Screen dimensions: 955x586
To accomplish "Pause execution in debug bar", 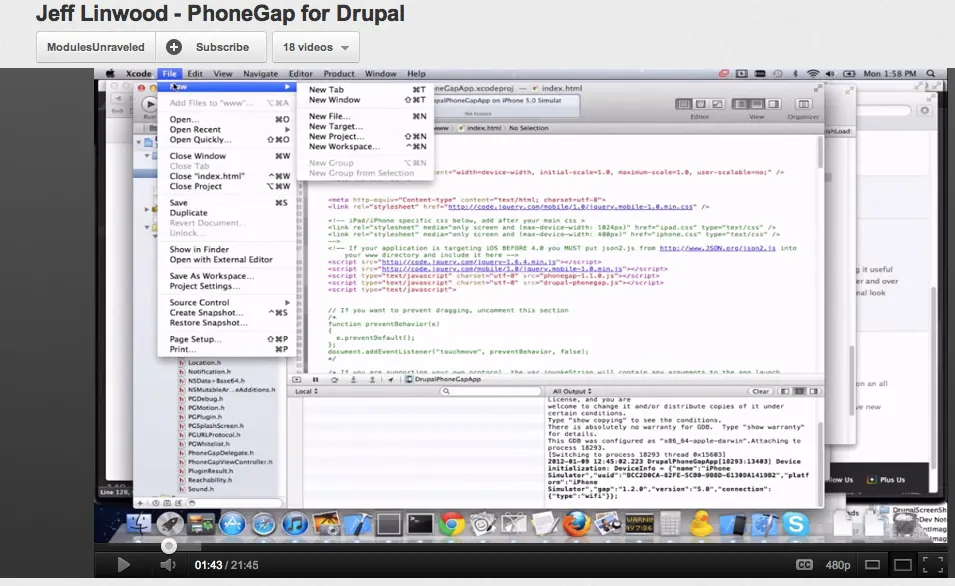I will [x=315, y=379].
